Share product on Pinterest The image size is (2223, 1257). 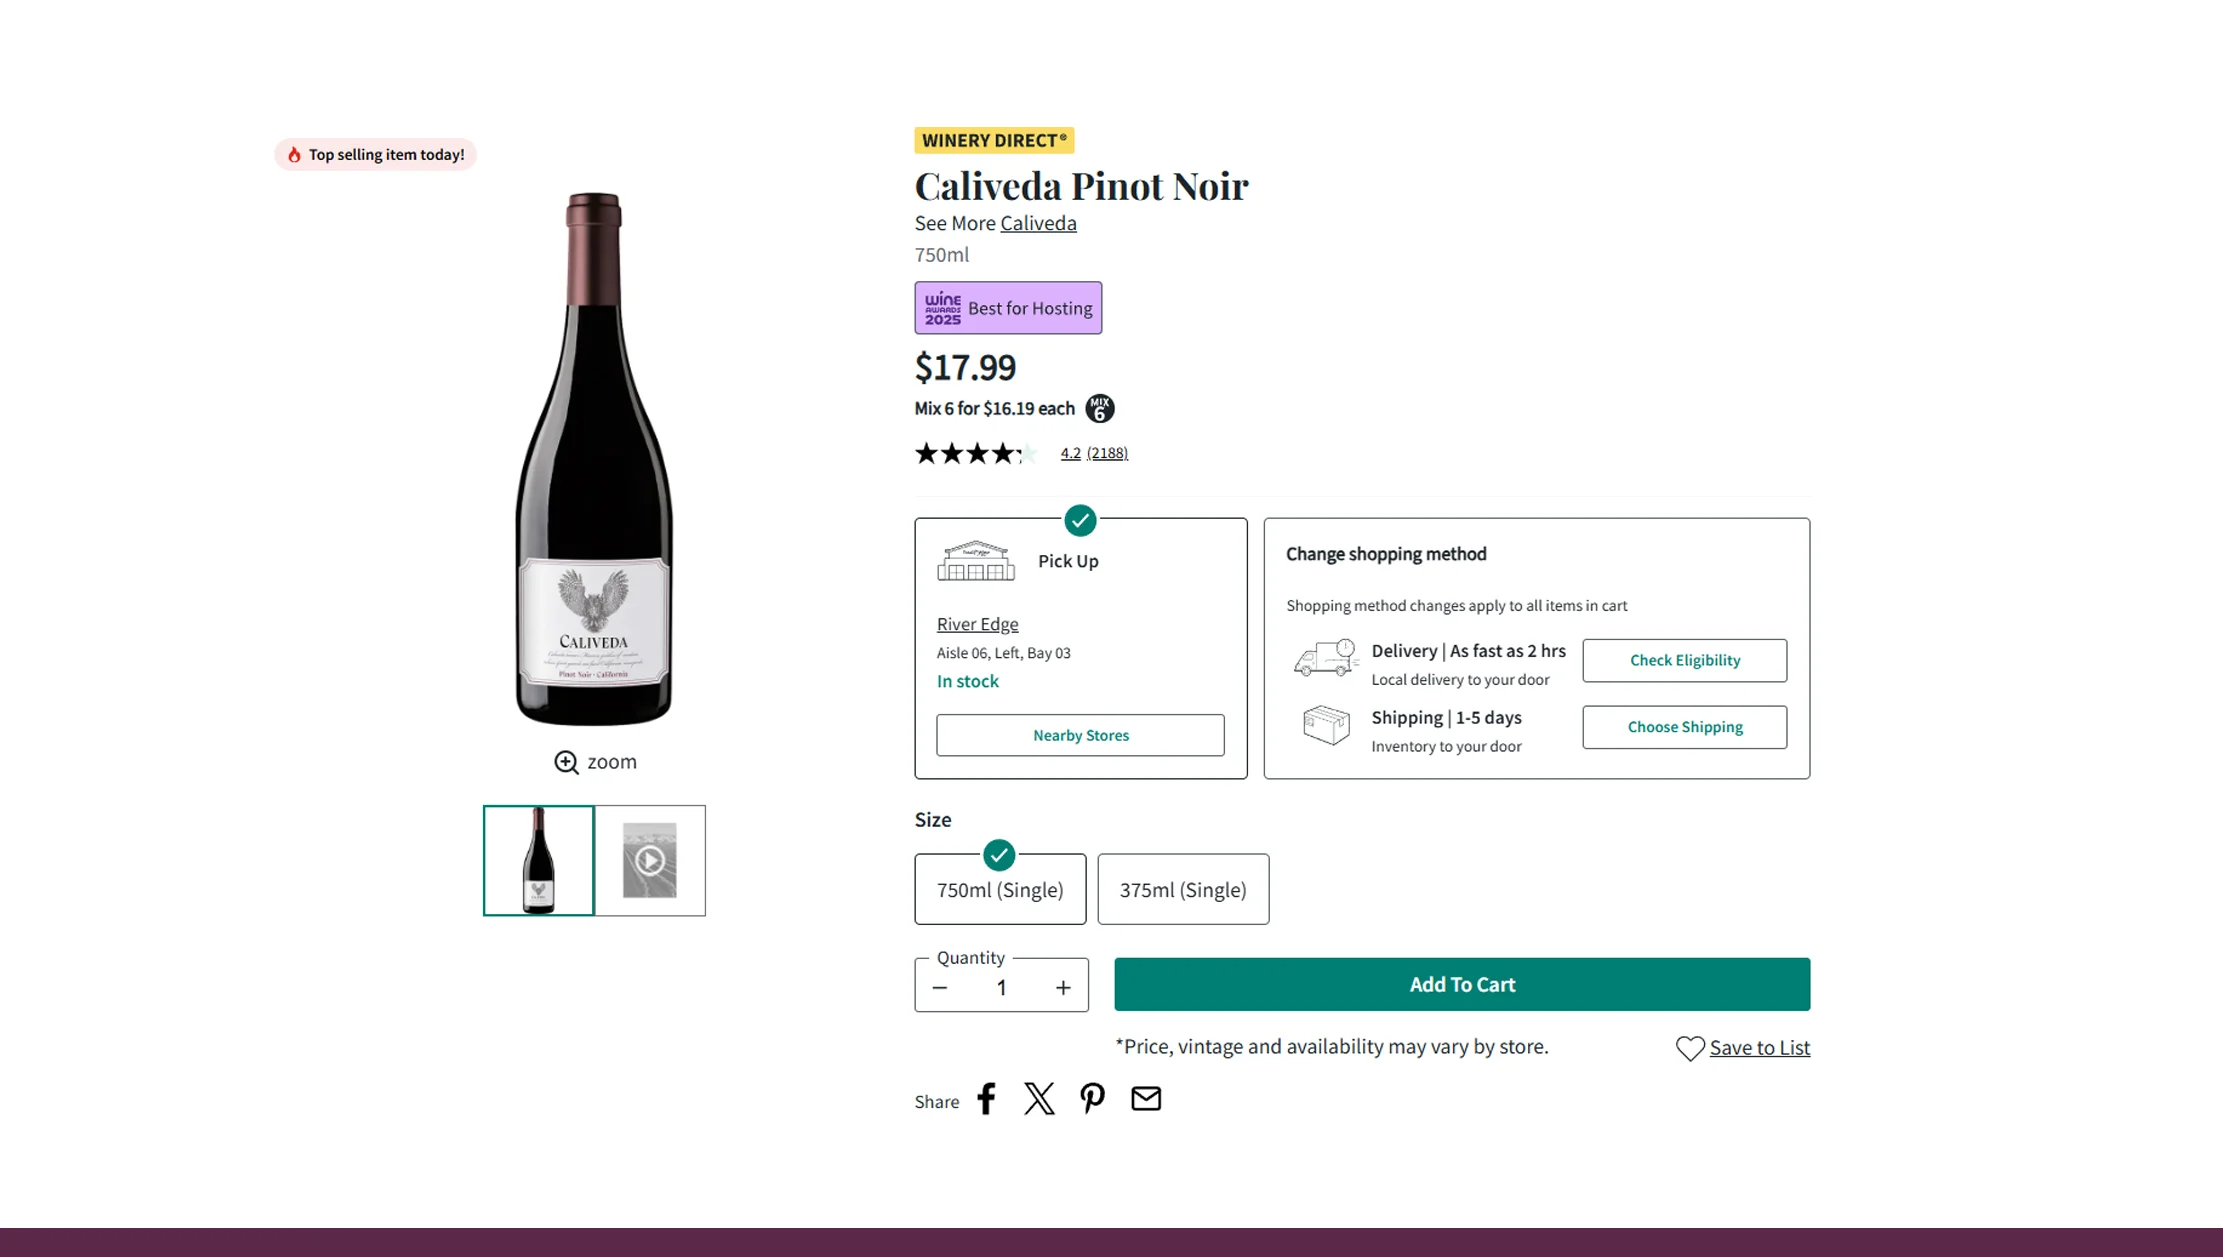point(1092,1099)
